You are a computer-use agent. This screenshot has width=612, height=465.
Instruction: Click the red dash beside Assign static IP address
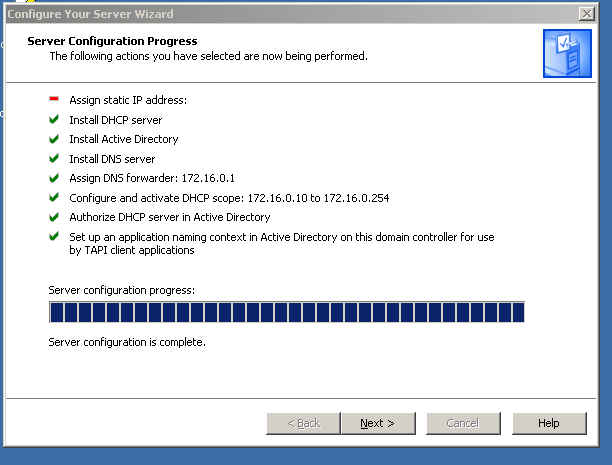(54, 99)
